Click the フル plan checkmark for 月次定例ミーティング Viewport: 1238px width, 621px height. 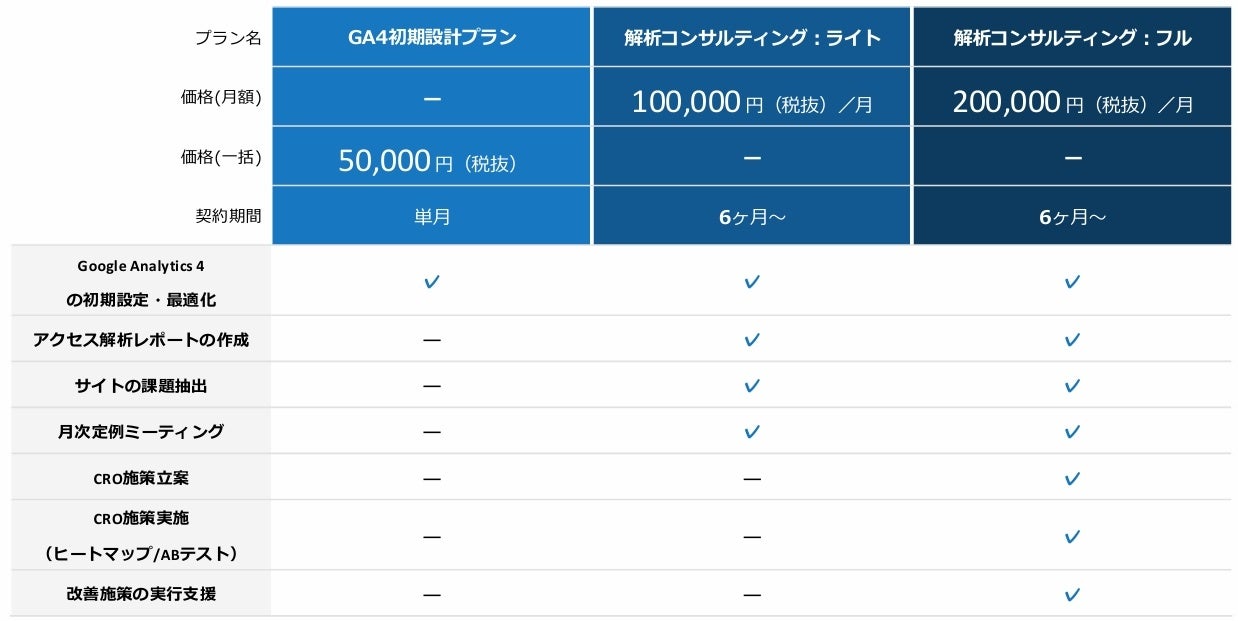click(x=1072, y=432)
